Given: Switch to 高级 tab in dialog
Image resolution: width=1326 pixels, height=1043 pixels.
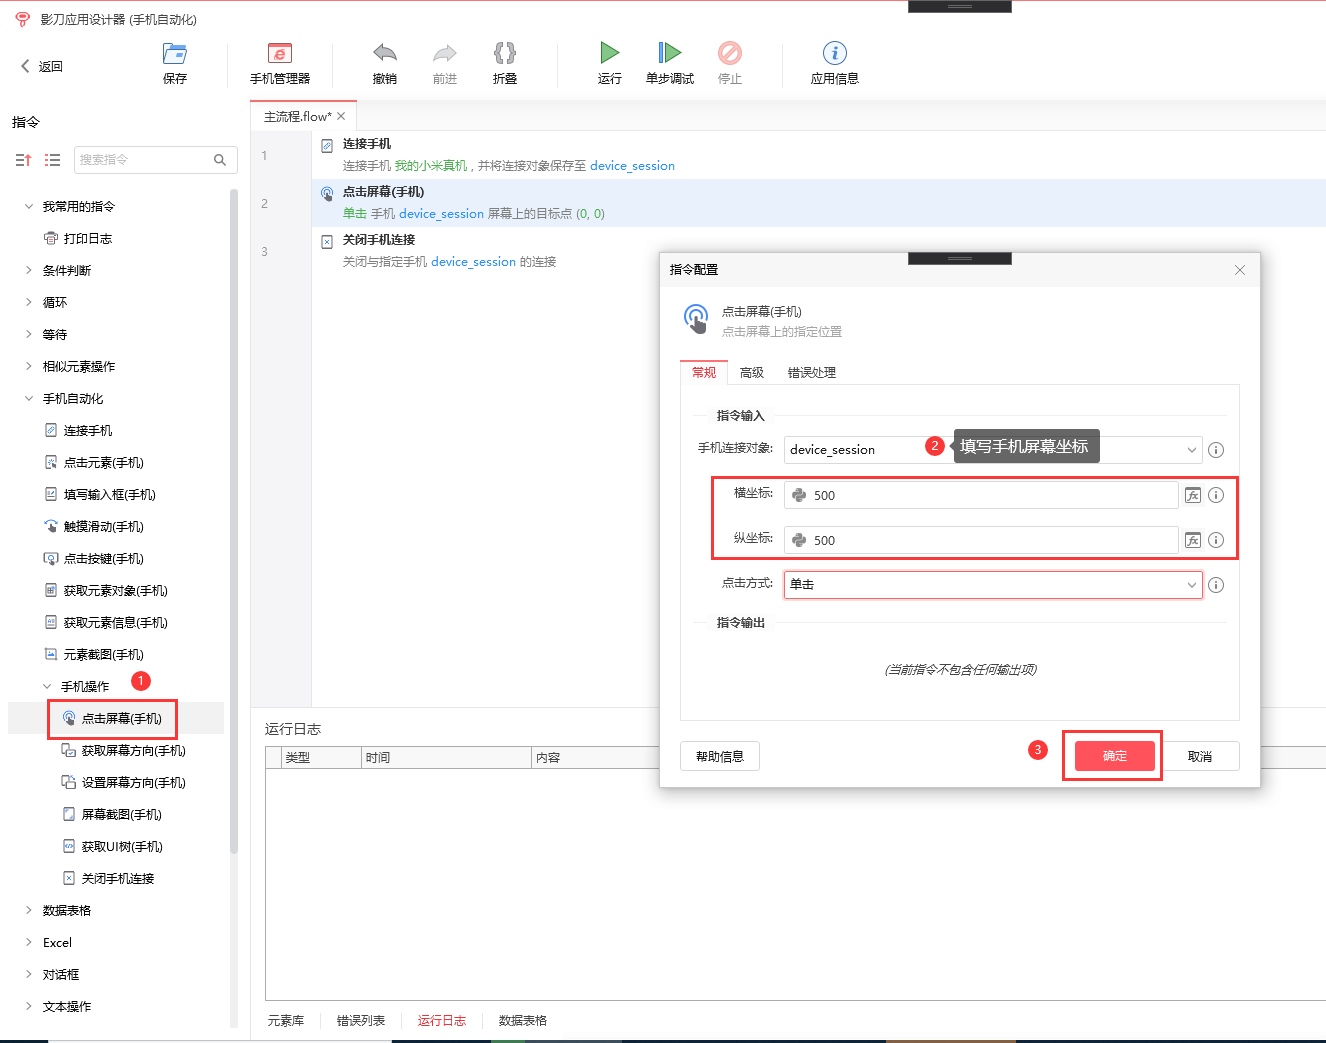Looking at the screenshot, I should 752,372.
